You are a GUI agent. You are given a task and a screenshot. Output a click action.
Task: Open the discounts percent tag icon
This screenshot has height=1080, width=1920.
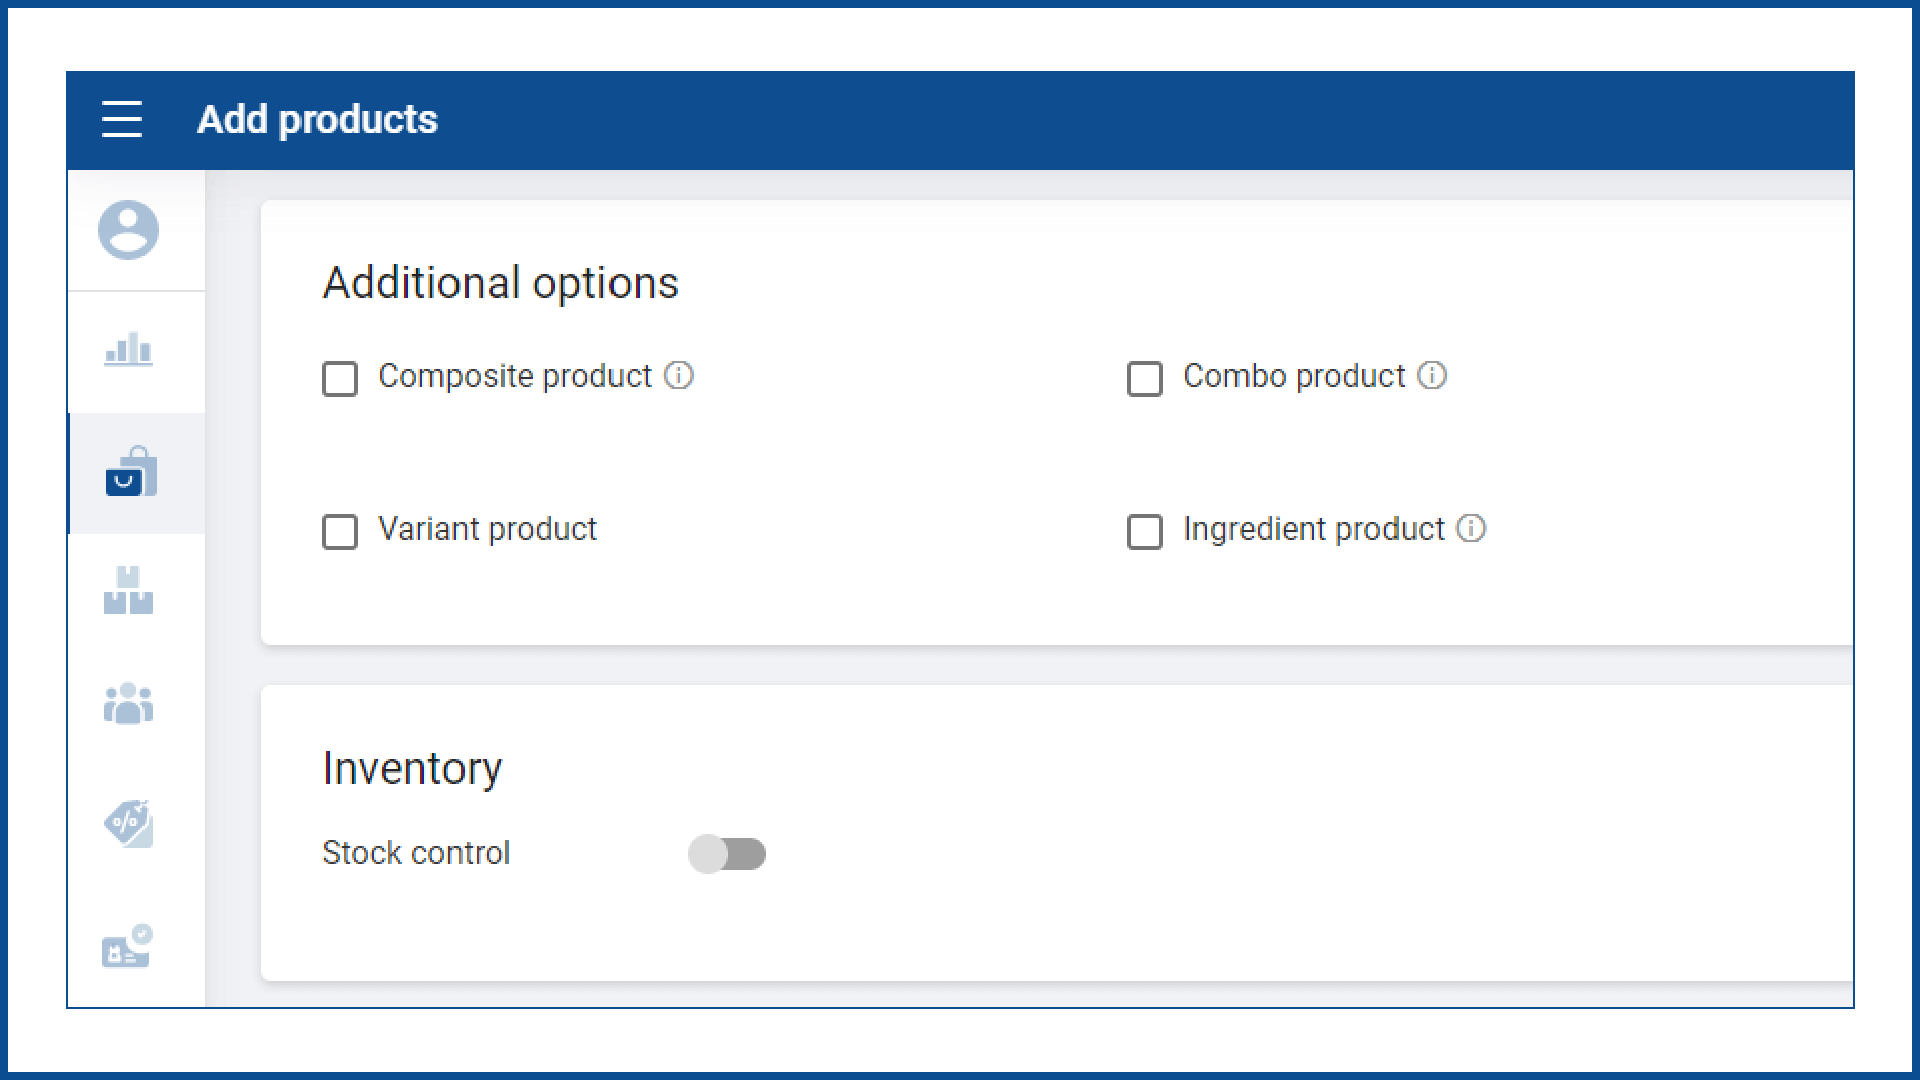click(x=128, y=824)
